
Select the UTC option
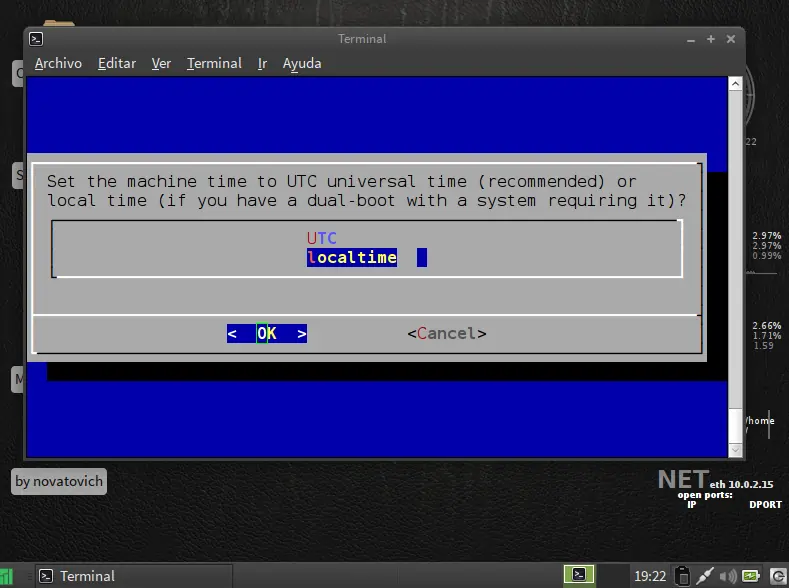[x=322, y=238]
